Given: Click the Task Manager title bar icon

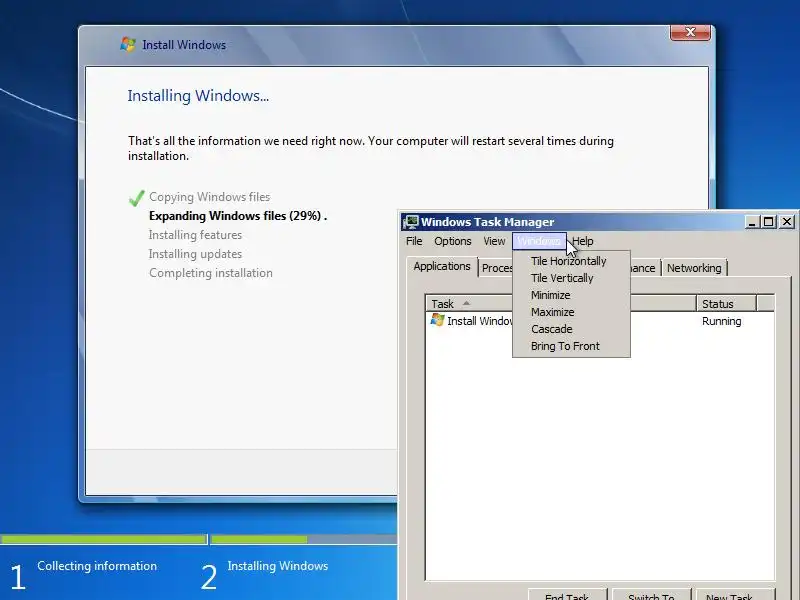Looking at the screenshot, I should pos(411,222).
